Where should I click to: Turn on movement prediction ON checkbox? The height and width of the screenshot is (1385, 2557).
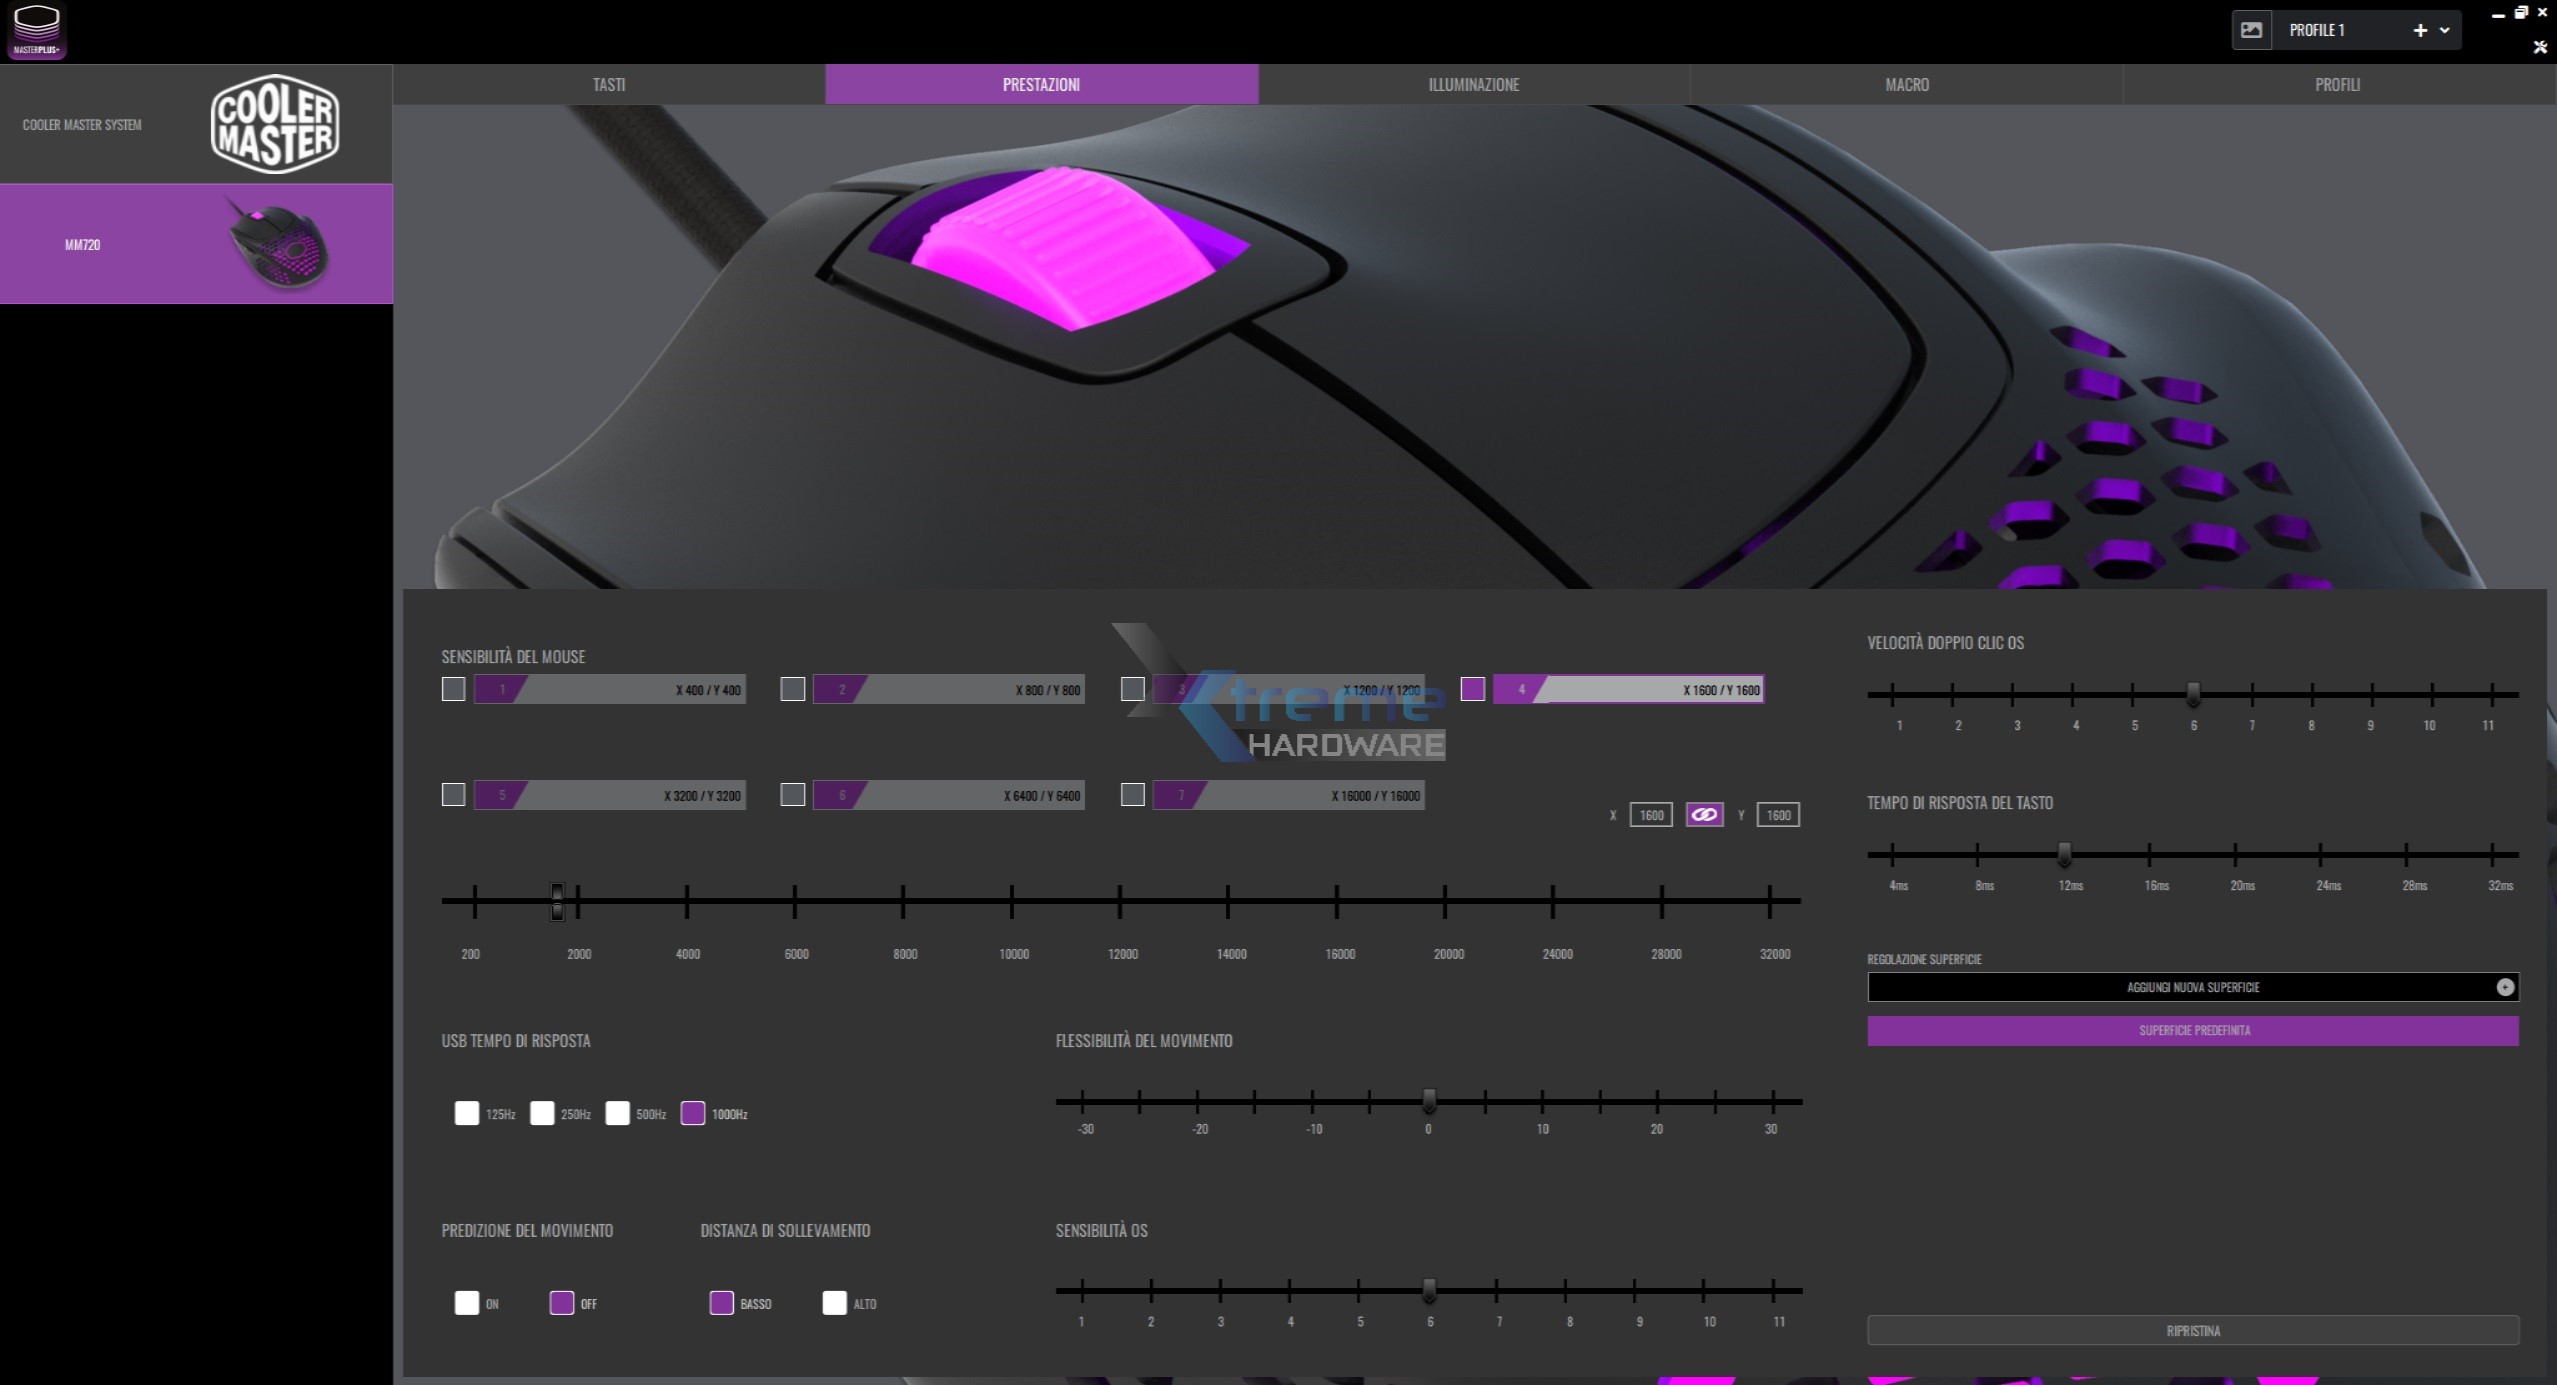click(x=466, y=1303)
